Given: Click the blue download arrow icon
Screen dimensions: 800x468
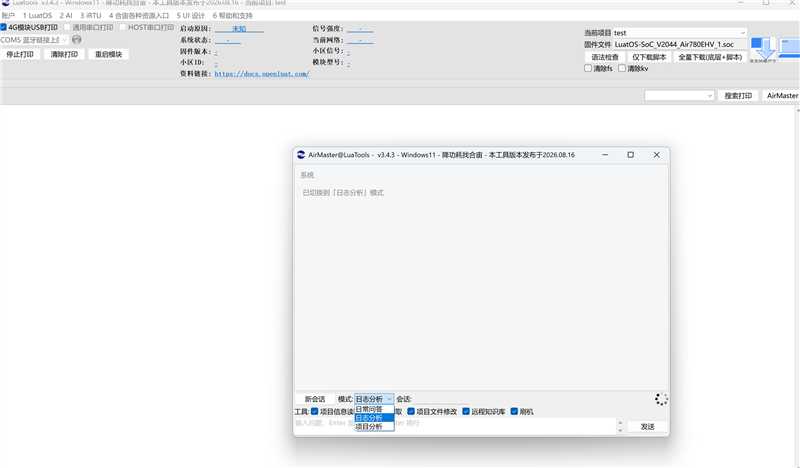Looking at the screenshot, I should [x=763, y=49].
